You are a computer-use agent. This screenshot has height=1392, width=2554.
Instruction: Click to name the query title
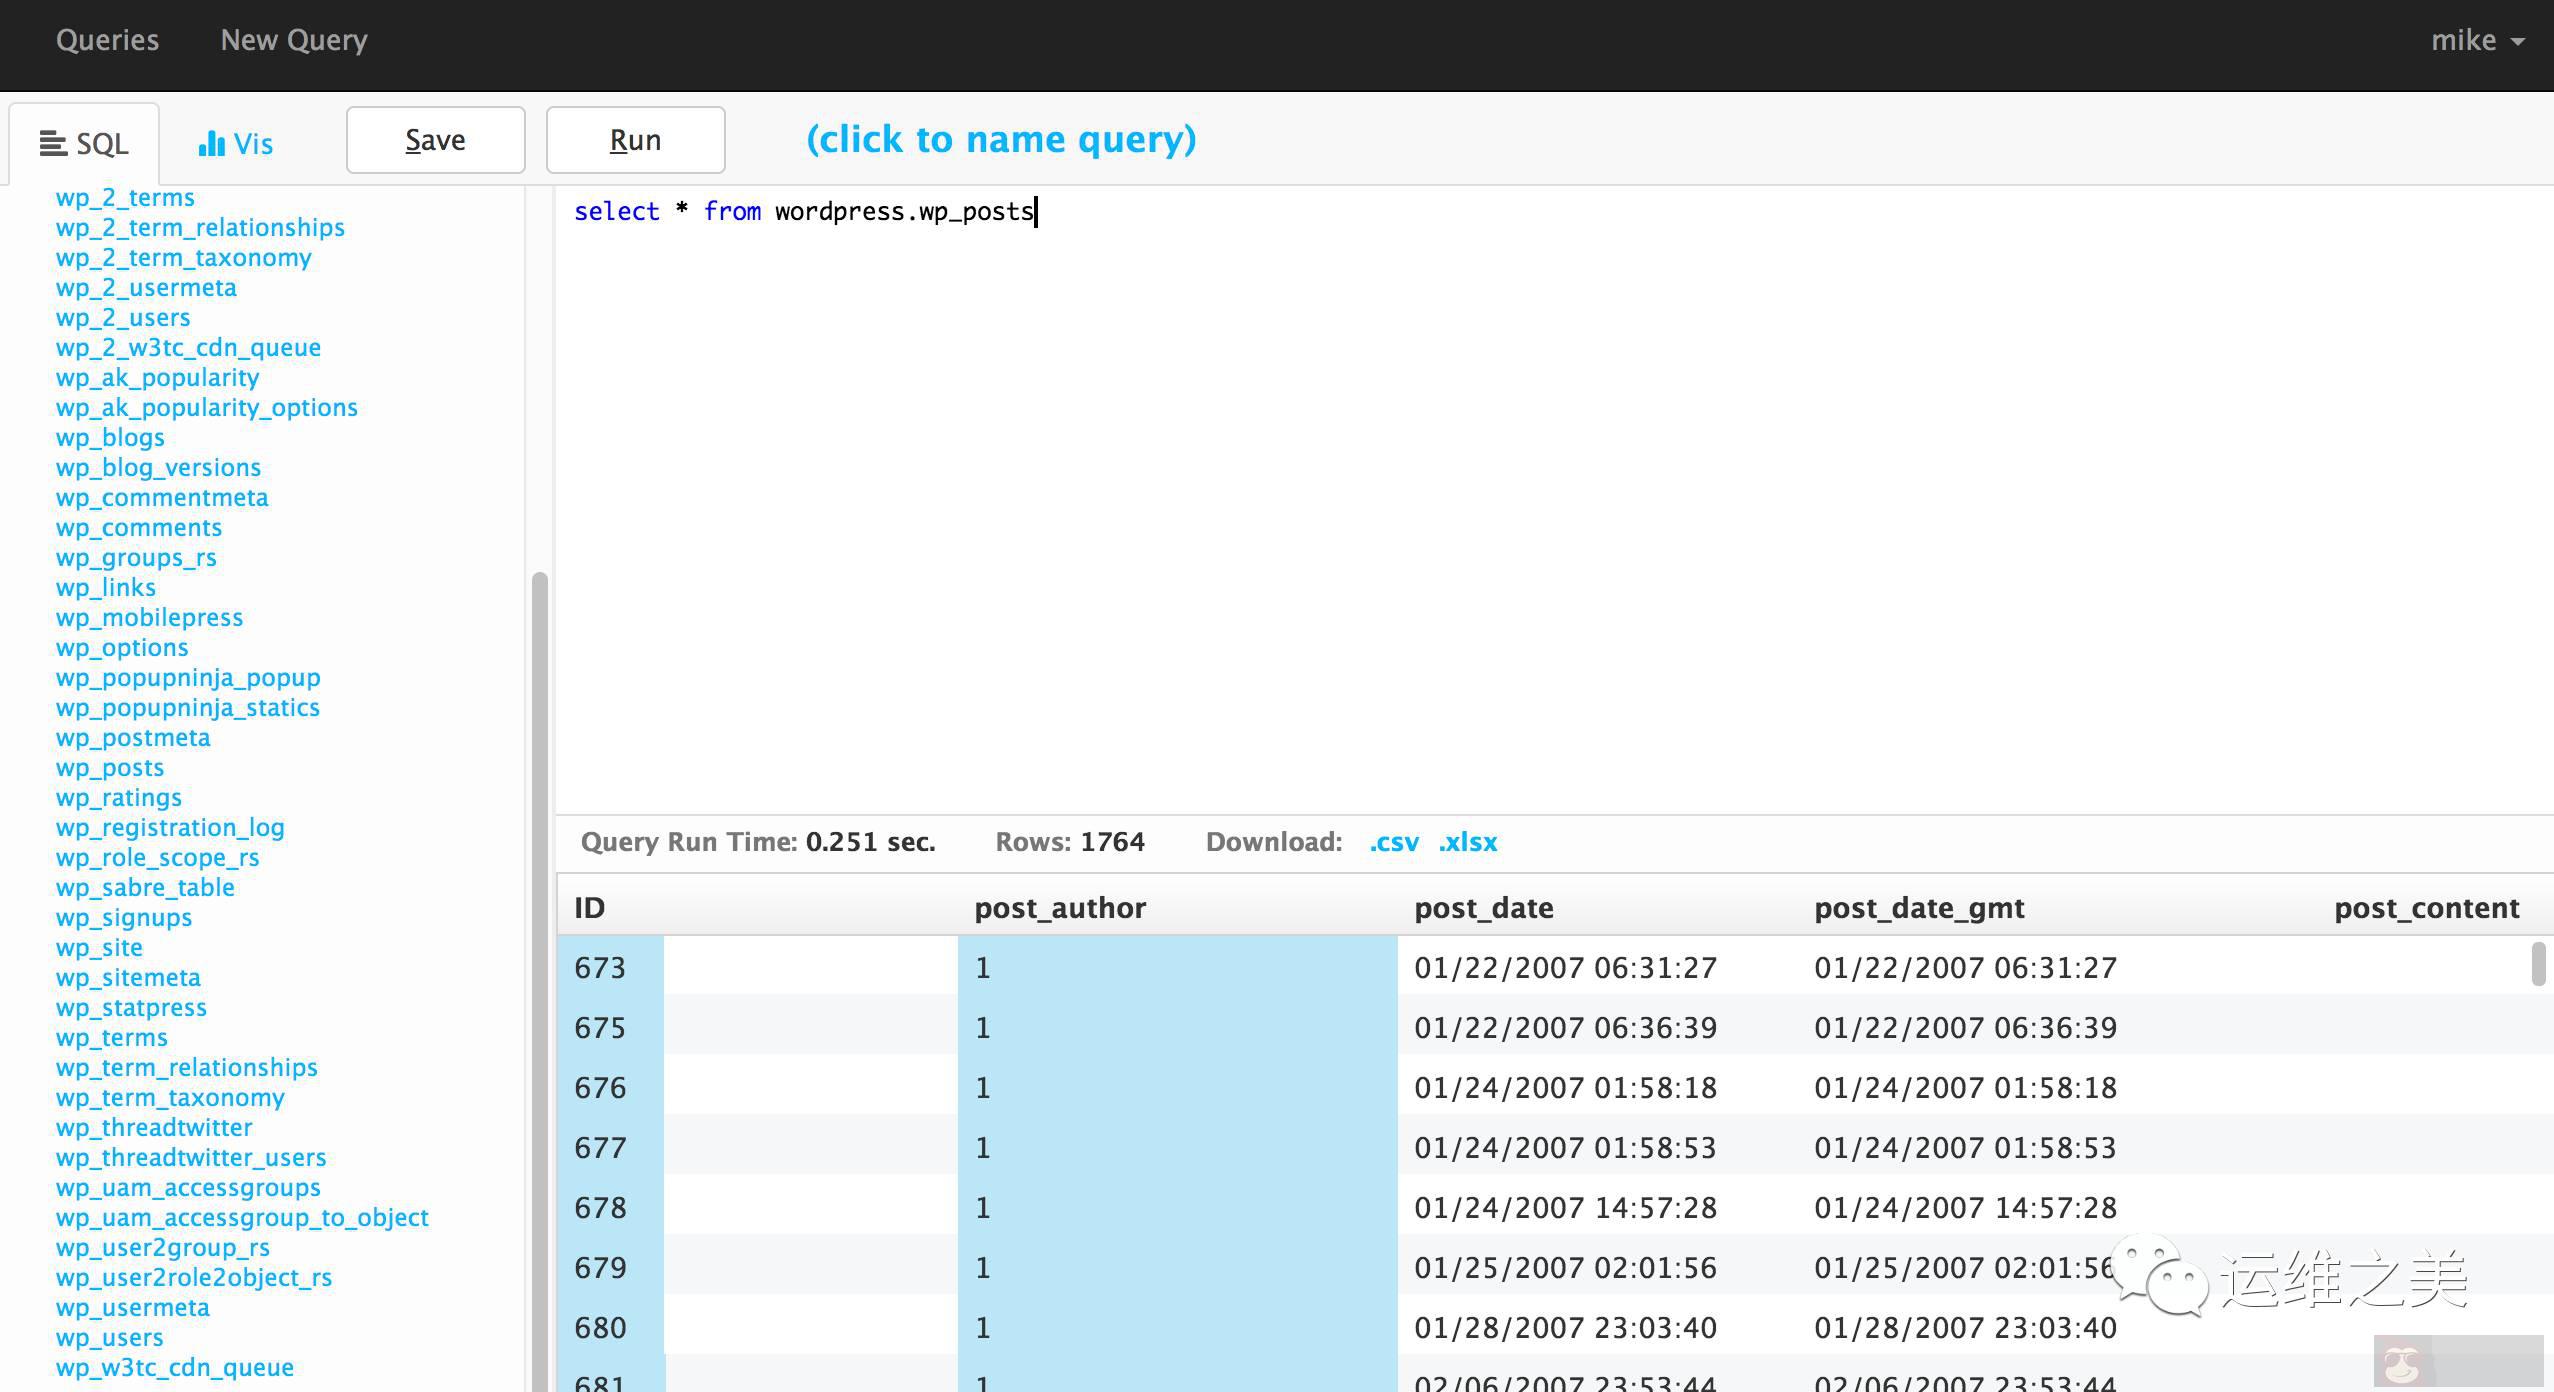pos(1001,139)
